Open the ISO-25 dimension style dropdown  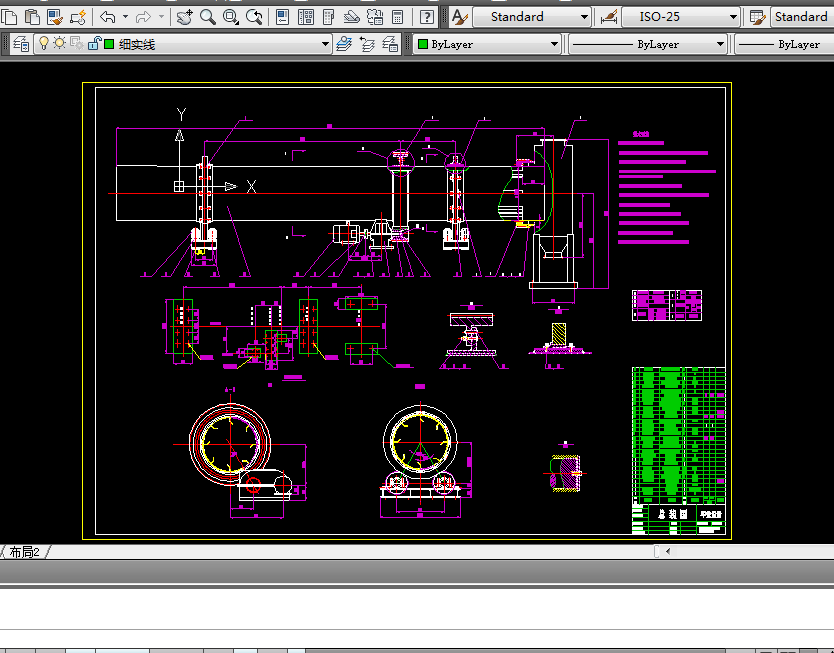733,17
